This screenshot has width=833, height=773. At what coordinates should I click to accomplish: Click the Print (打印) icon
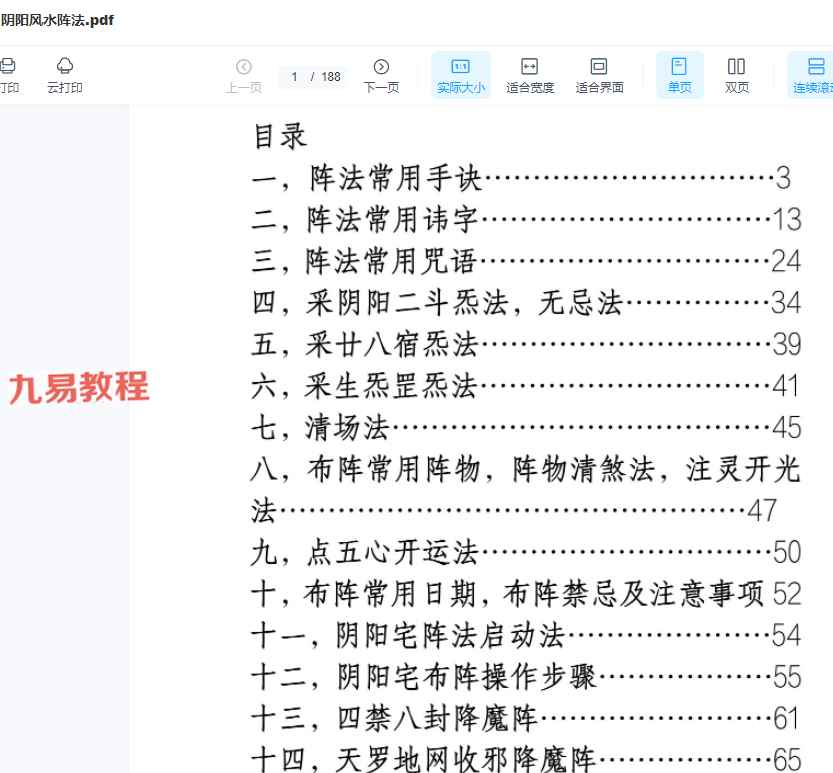[x=8, y=75]
